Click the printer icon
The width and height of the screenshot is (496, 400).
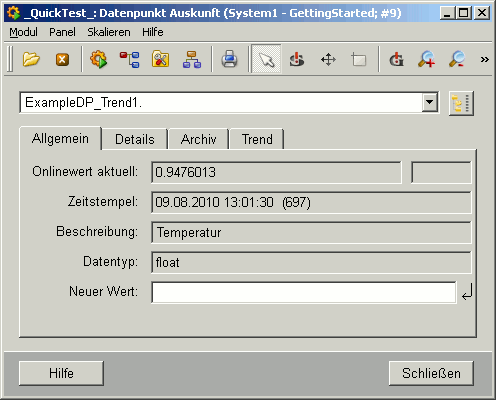(x=229, y=59)
